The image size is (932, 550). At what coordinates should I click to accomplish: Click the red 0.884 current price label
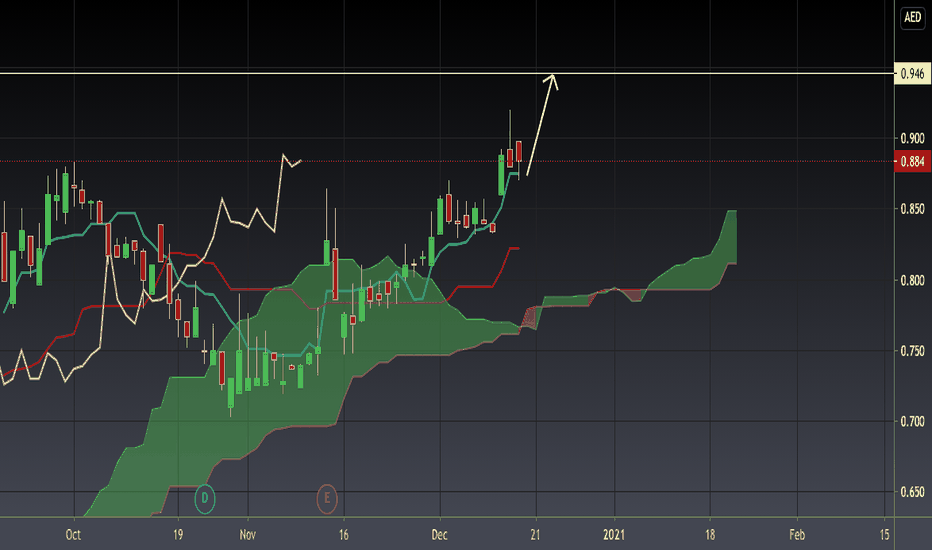click(x=912, y=162)
